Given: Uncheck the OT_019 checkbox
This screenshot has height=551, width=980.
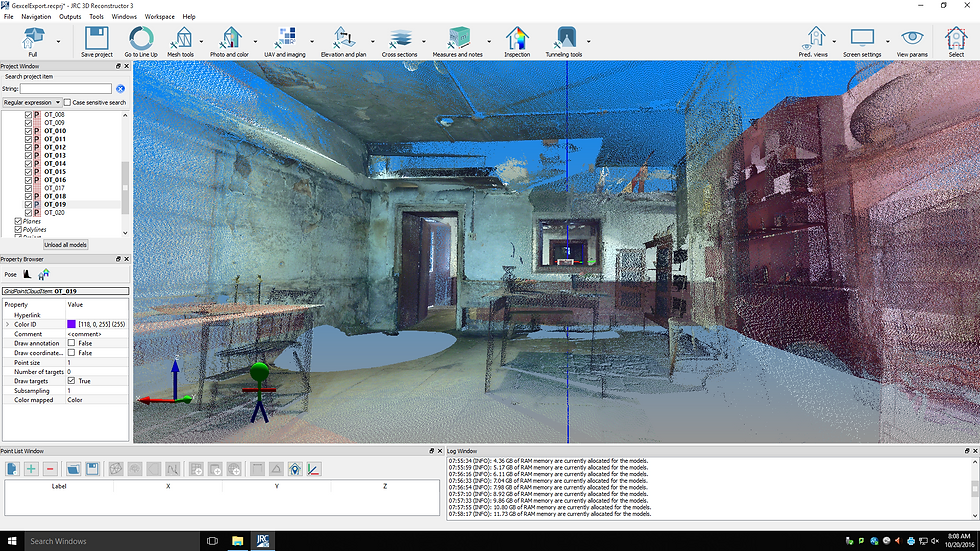Looking at the screenshot, I should (x=28, y=204).
